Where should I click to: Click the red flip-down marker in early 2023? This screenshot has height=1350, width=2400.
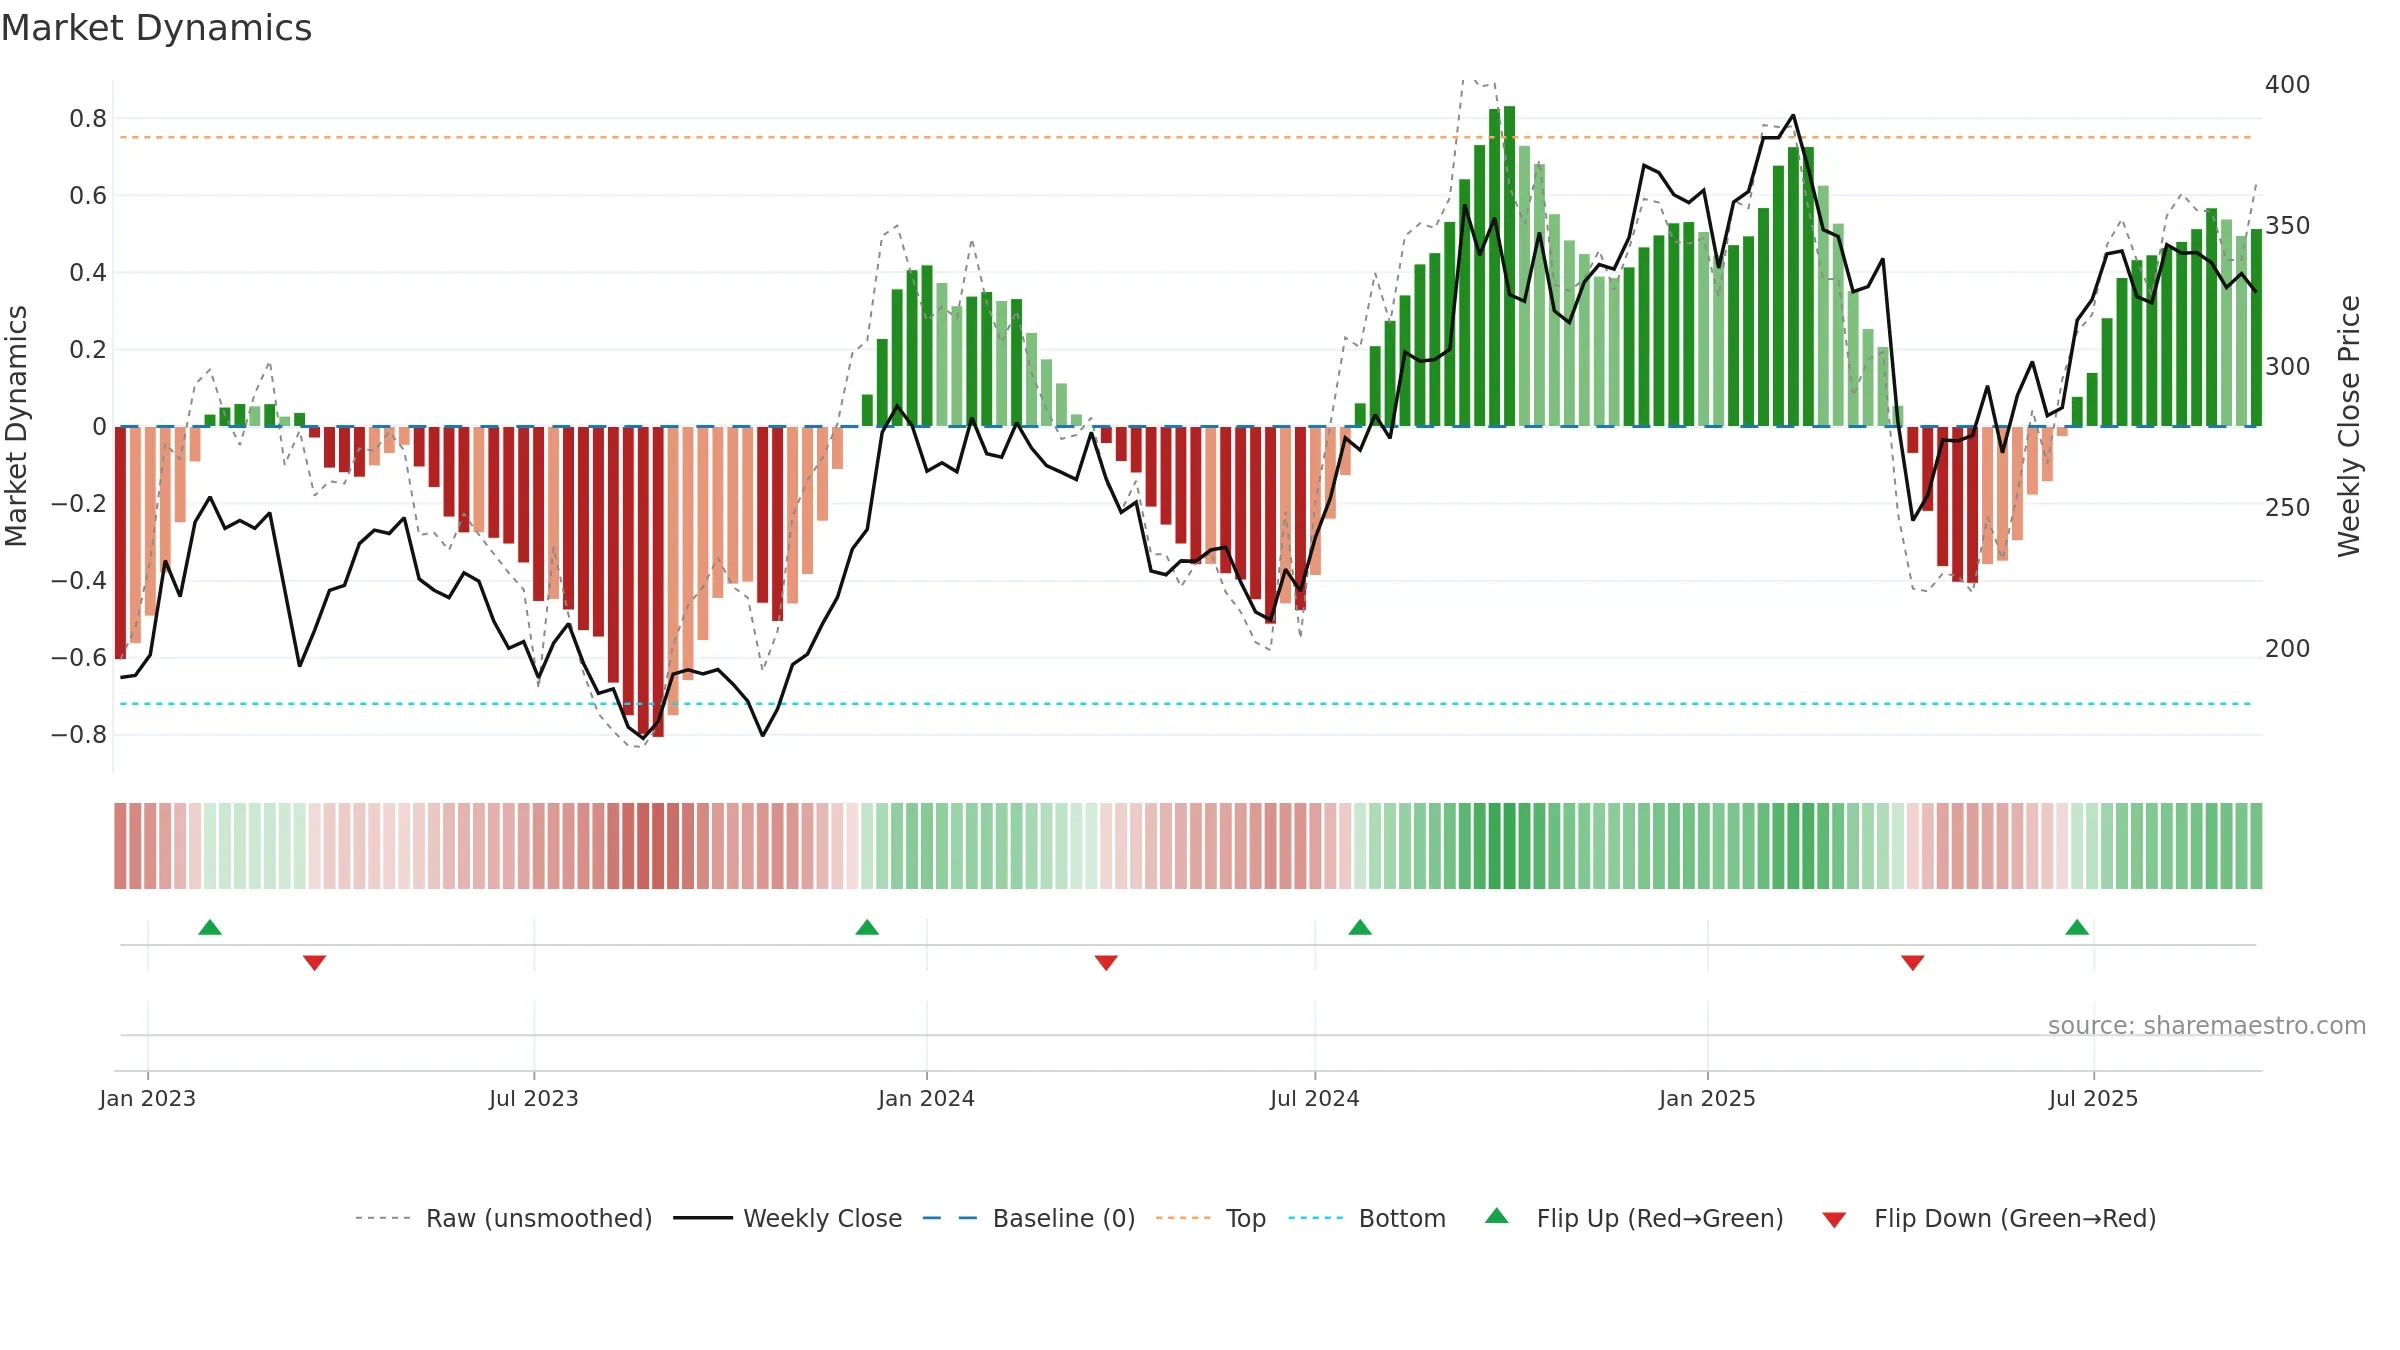314,963
